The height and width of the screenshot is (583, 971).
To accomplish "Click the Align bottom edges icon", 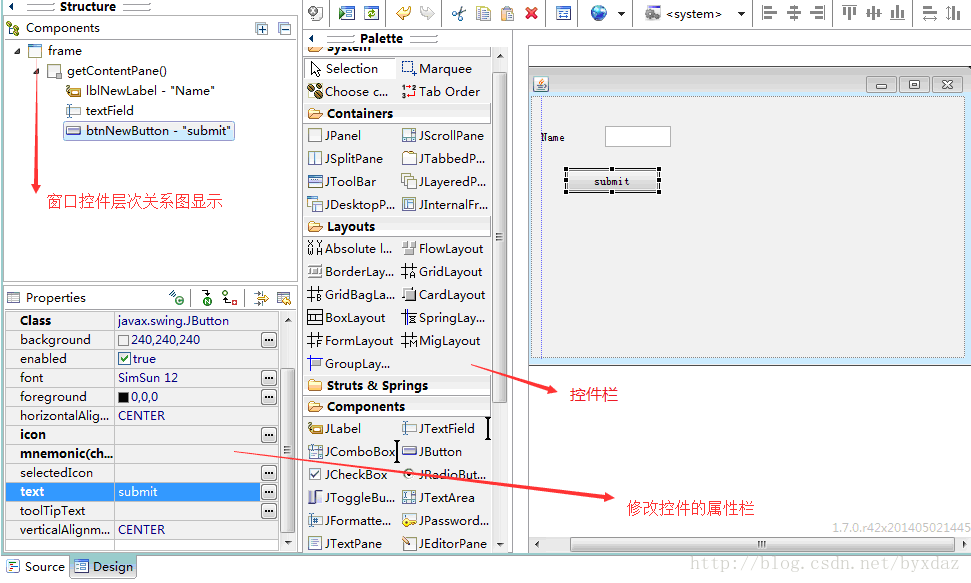I will [x=897, y=13].
